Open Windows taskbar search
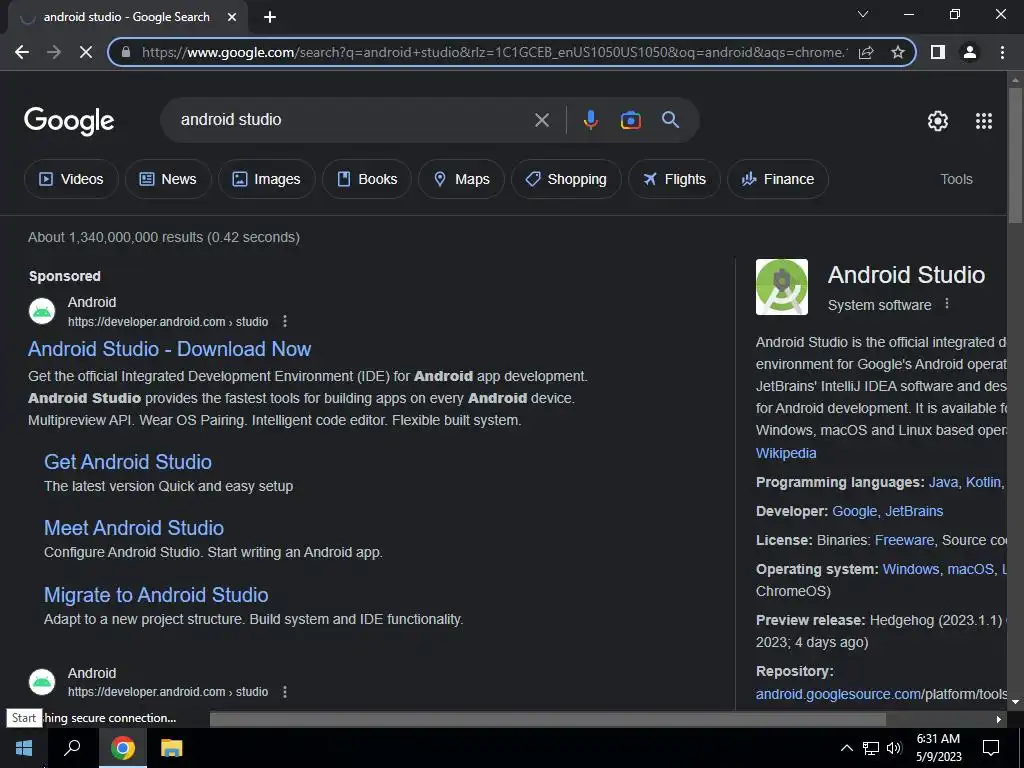 [x=72, y=748]
